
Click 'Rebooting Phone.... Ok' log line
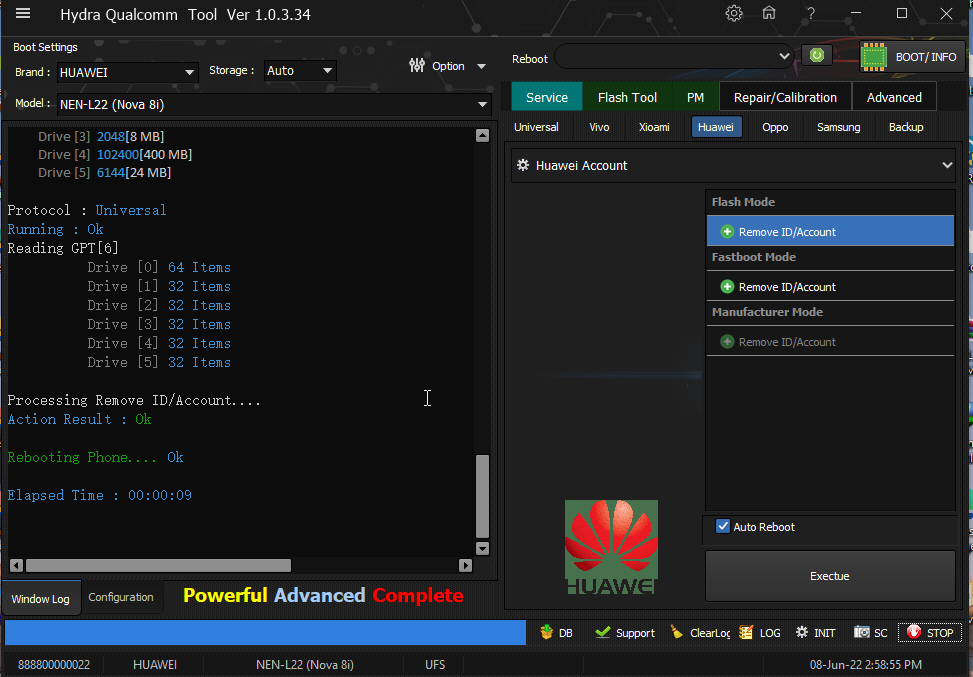(96, 457)
